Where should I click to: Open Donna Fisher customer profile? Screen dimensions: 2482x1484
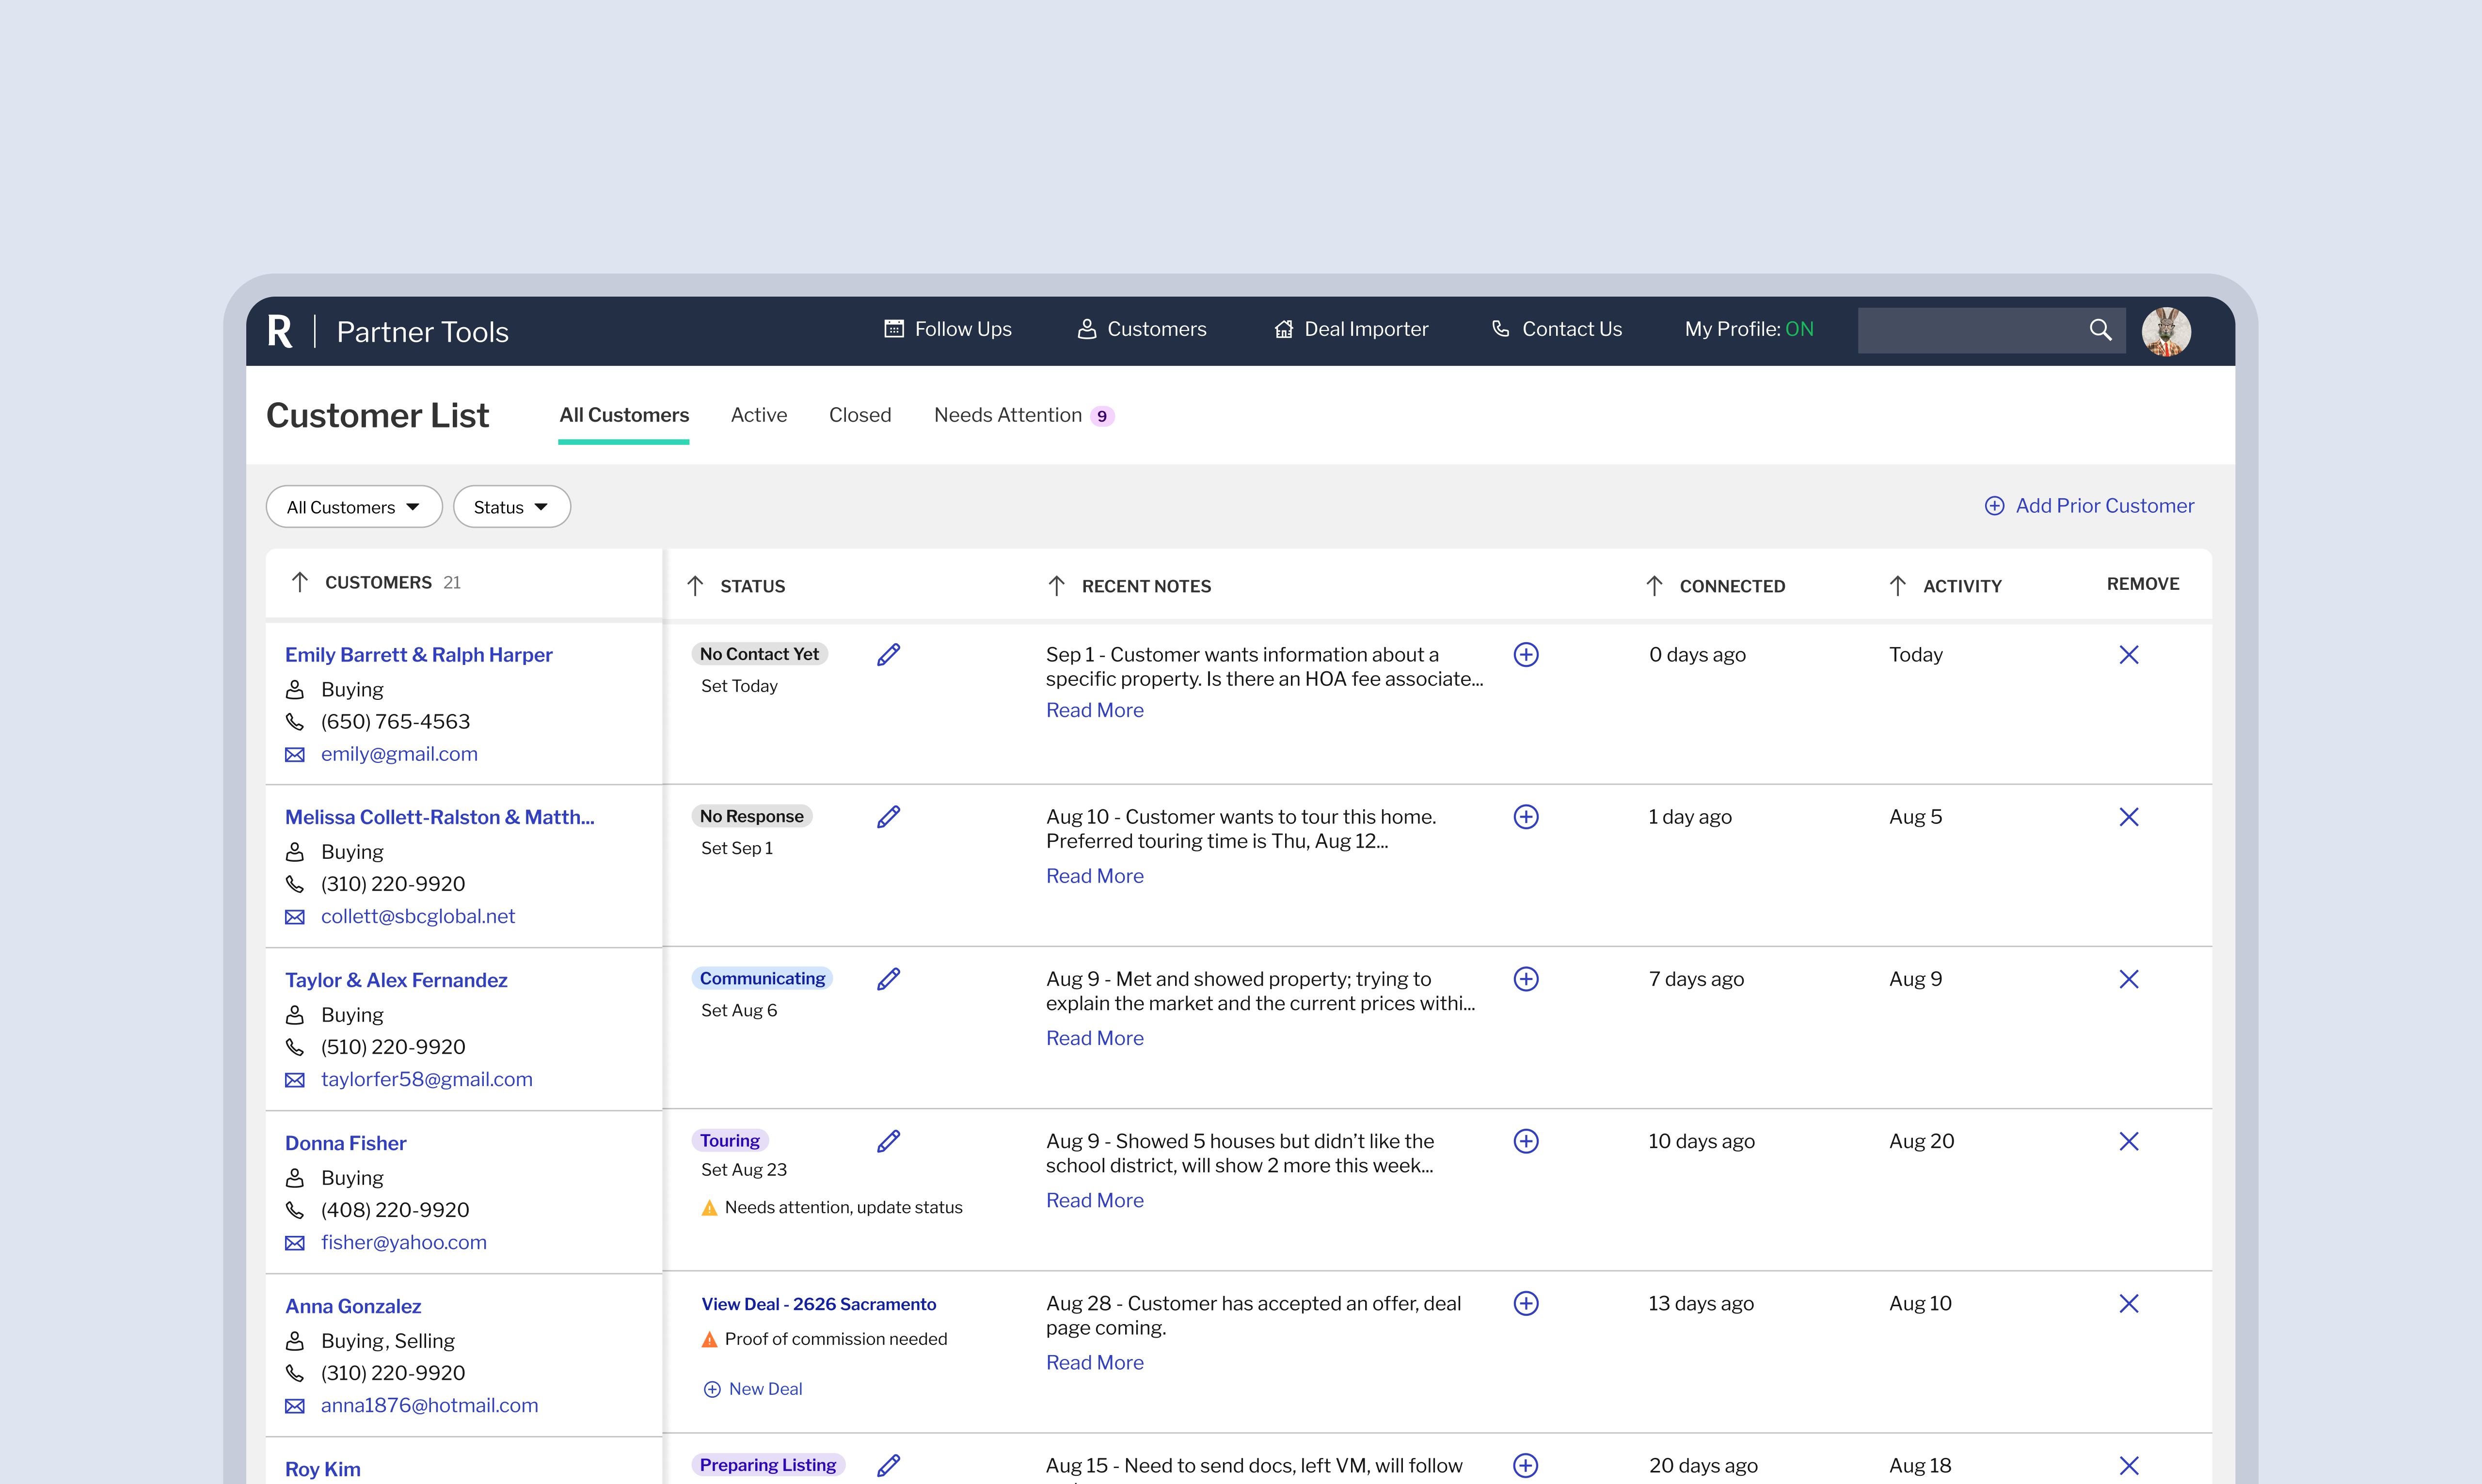pos(346,1143)
